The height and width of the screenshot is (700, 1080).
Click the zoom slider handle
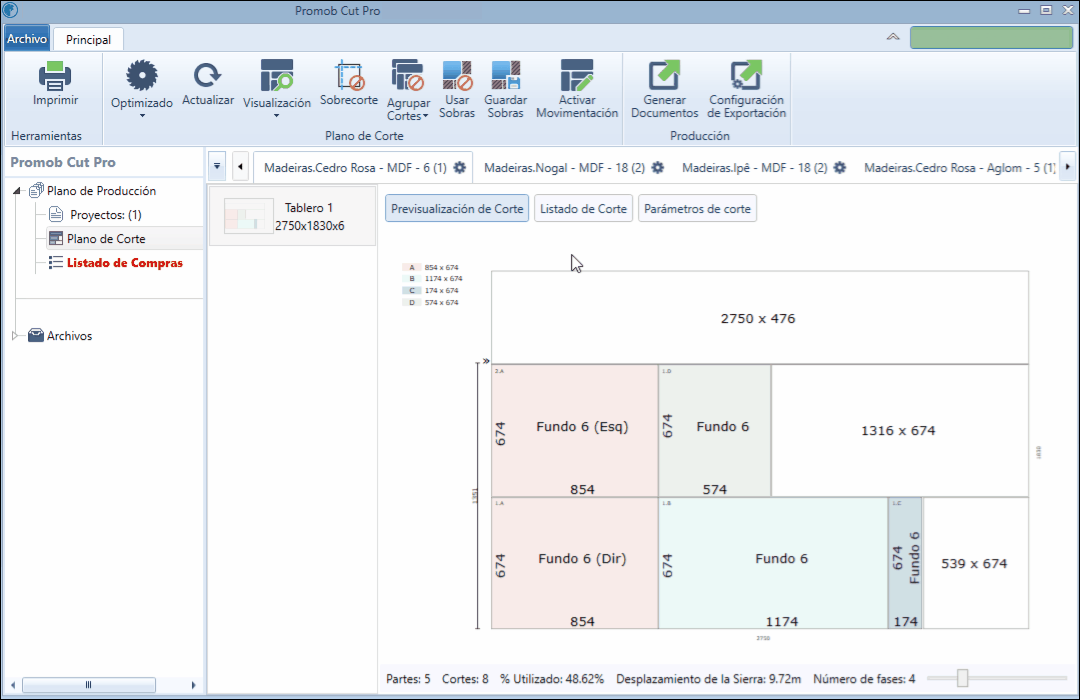tap(962, 679)
